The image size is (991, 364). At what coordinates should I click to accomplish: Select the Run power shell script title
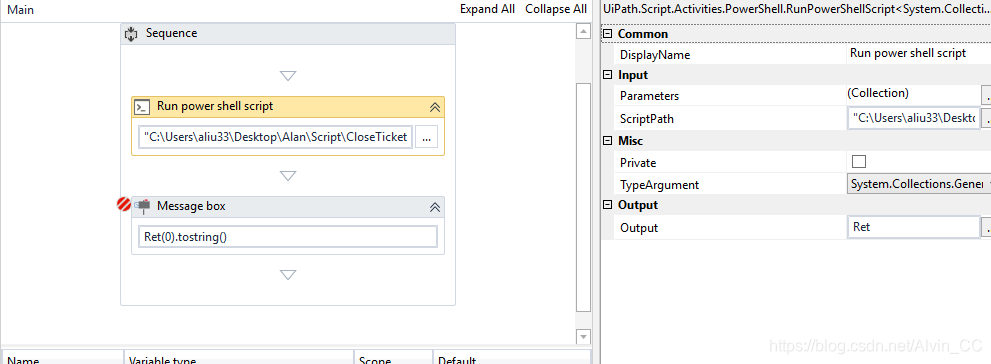click(215, 106)
